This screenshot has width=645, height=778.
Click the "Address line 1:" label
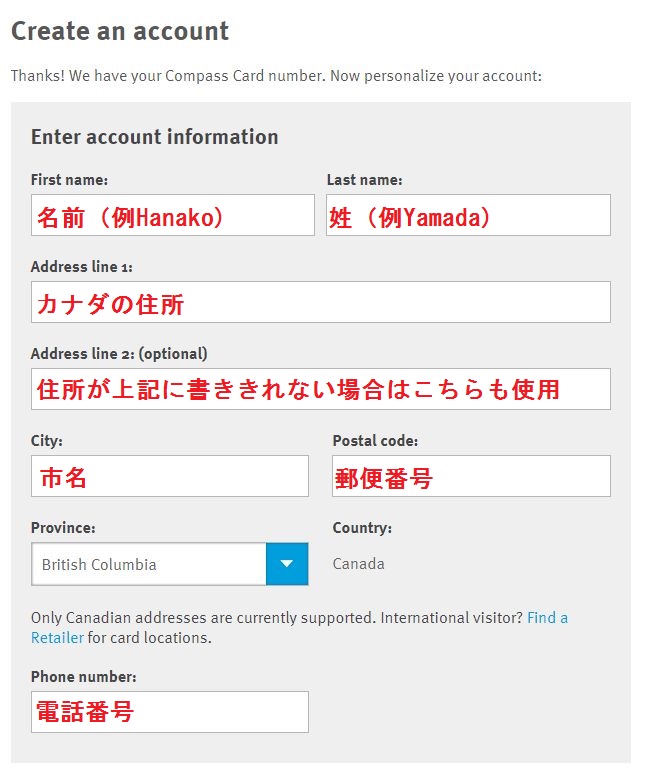coord(82,267)
